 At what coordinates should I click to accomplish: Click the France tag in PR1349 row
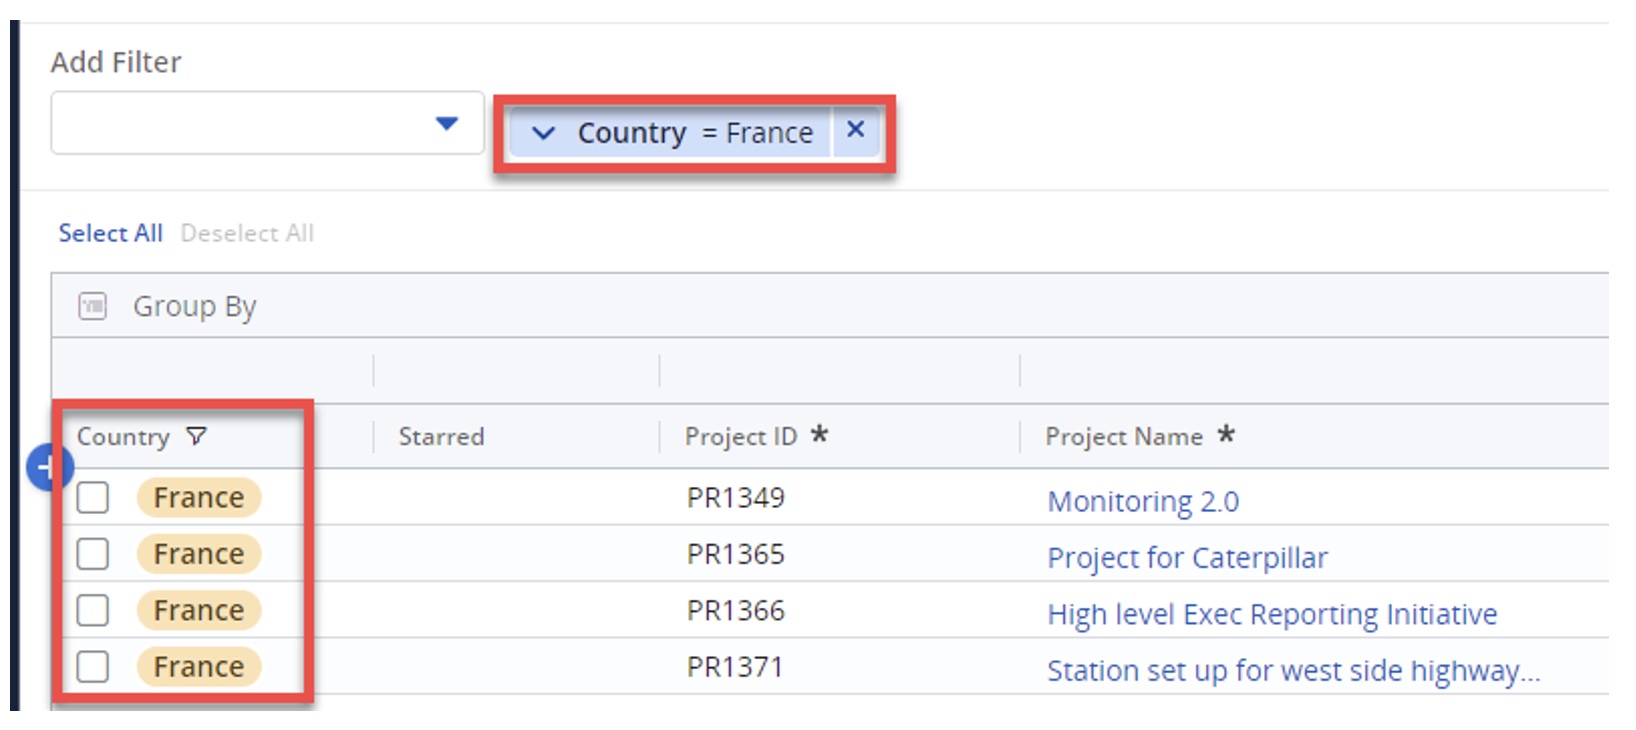(199, 497)
